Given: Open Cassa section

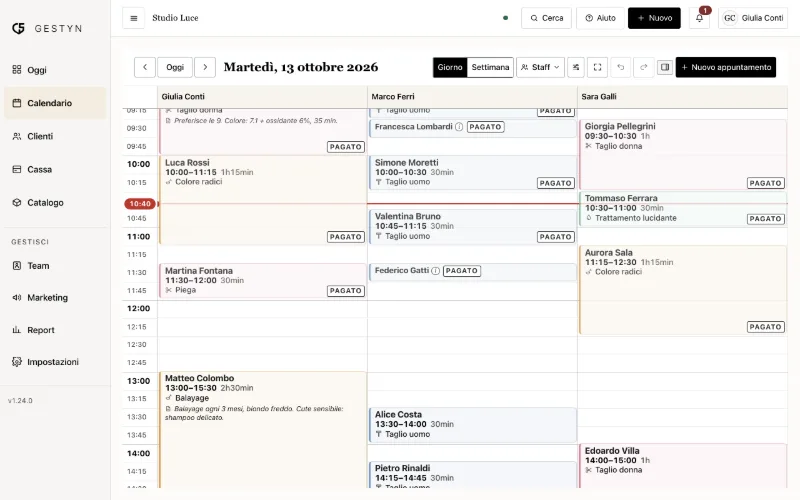Looking at the screenshot, I should (55, 169).
